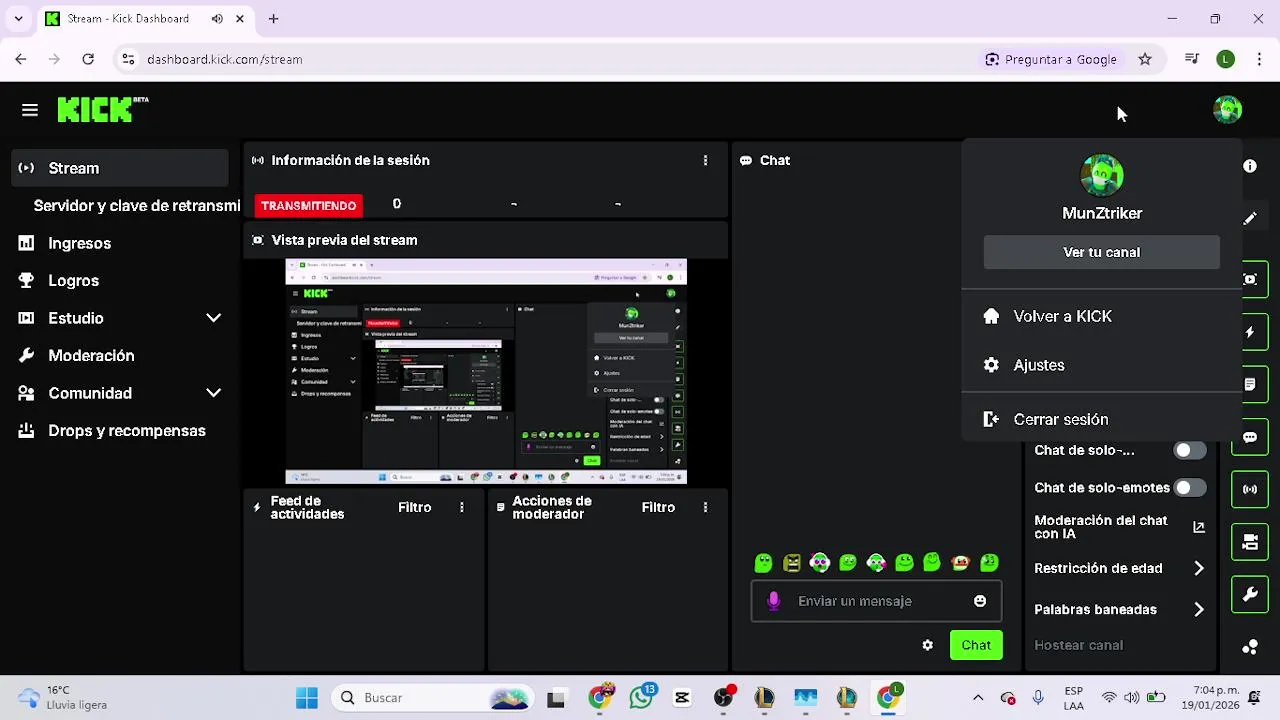1280x720 pixels.
Task: Expand the Estudio sidebar section
Action: [x=213, y=318]
